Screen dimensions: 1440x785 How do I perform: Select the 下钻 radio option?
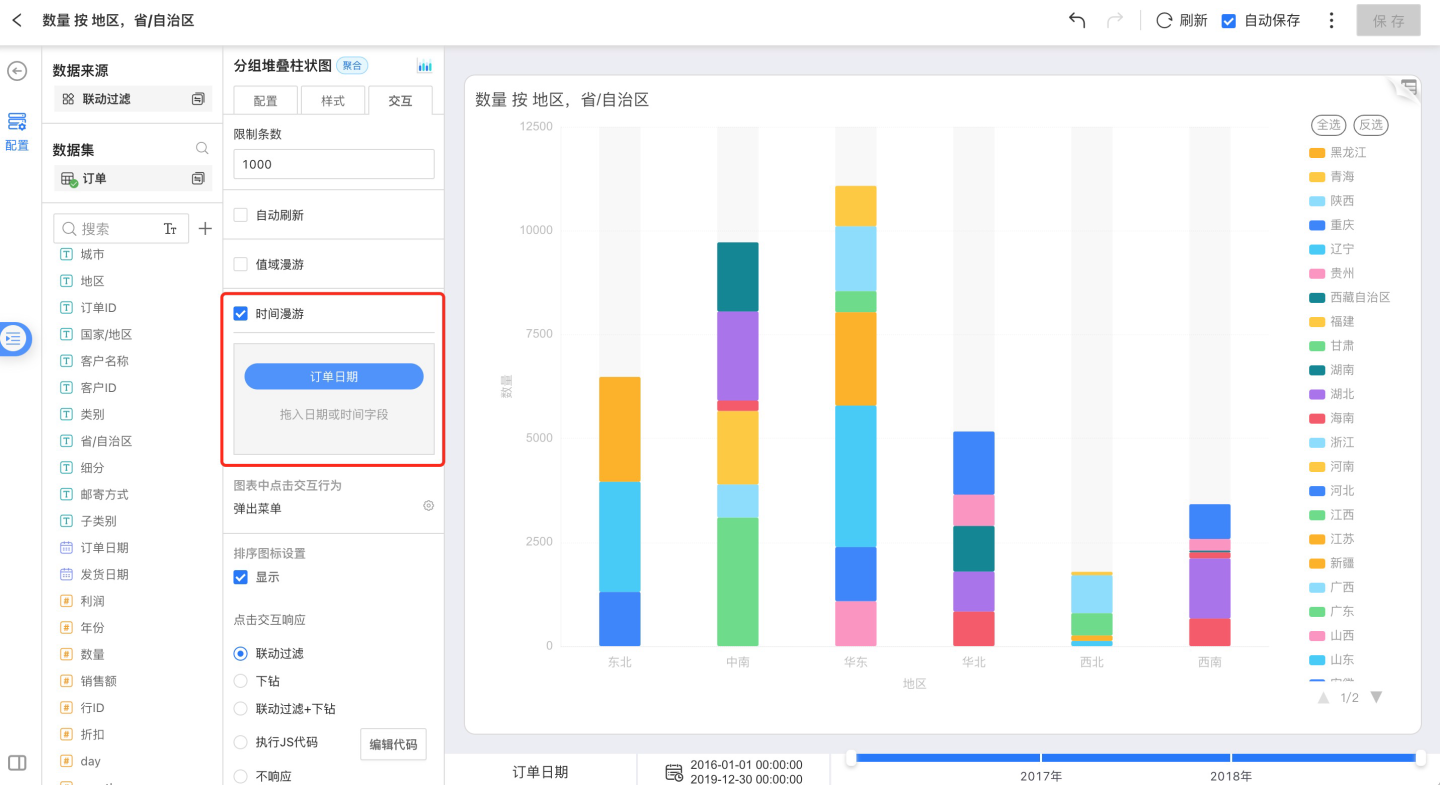click(240, 681)
